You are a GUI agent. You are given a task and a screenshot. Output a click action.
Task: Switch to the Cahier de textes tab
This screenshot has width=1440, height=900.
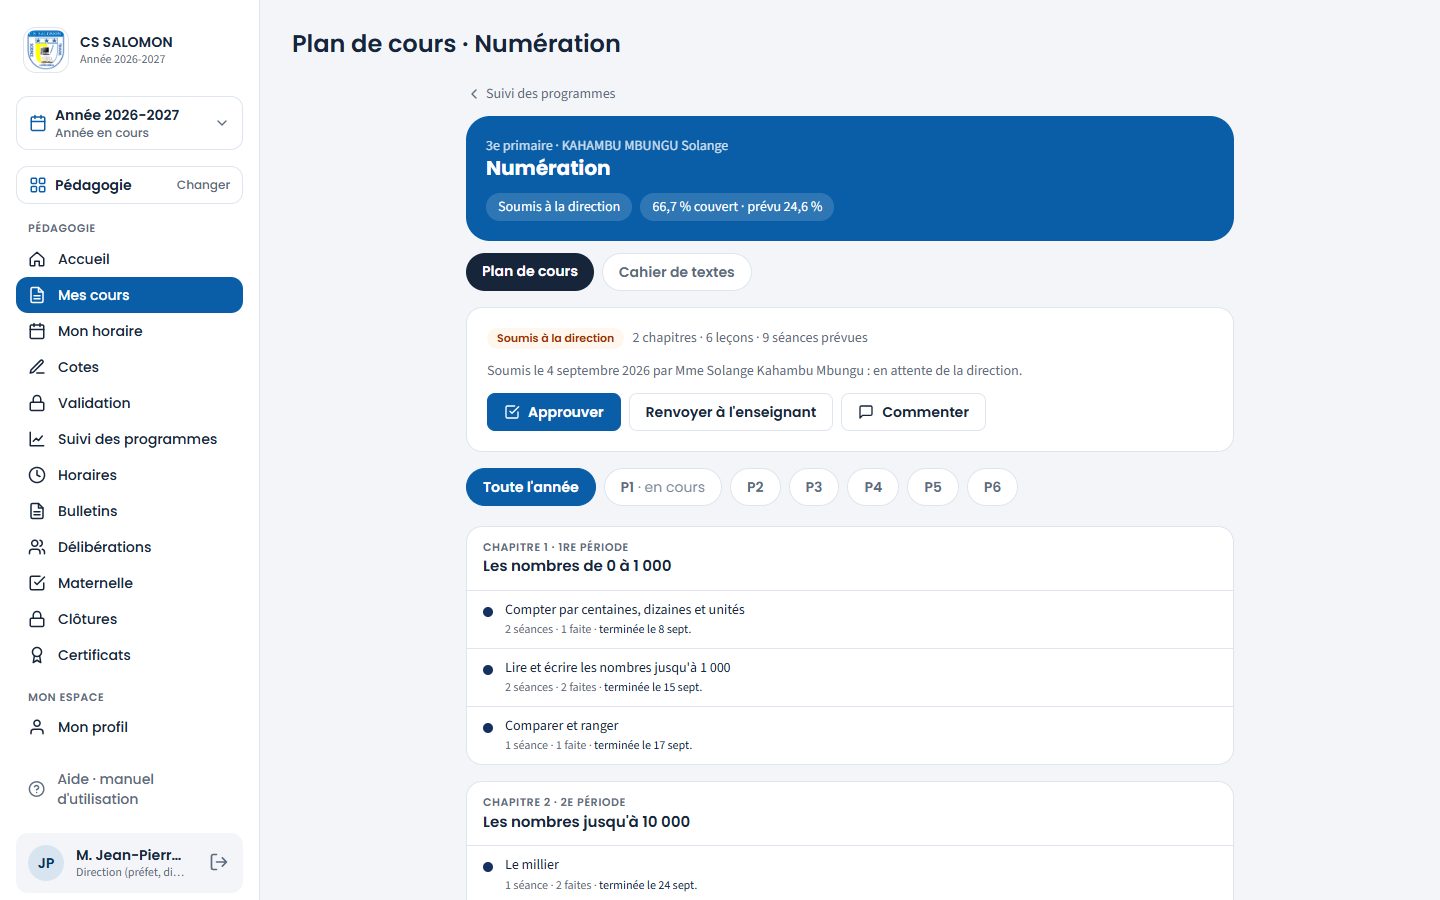[676, 272]
